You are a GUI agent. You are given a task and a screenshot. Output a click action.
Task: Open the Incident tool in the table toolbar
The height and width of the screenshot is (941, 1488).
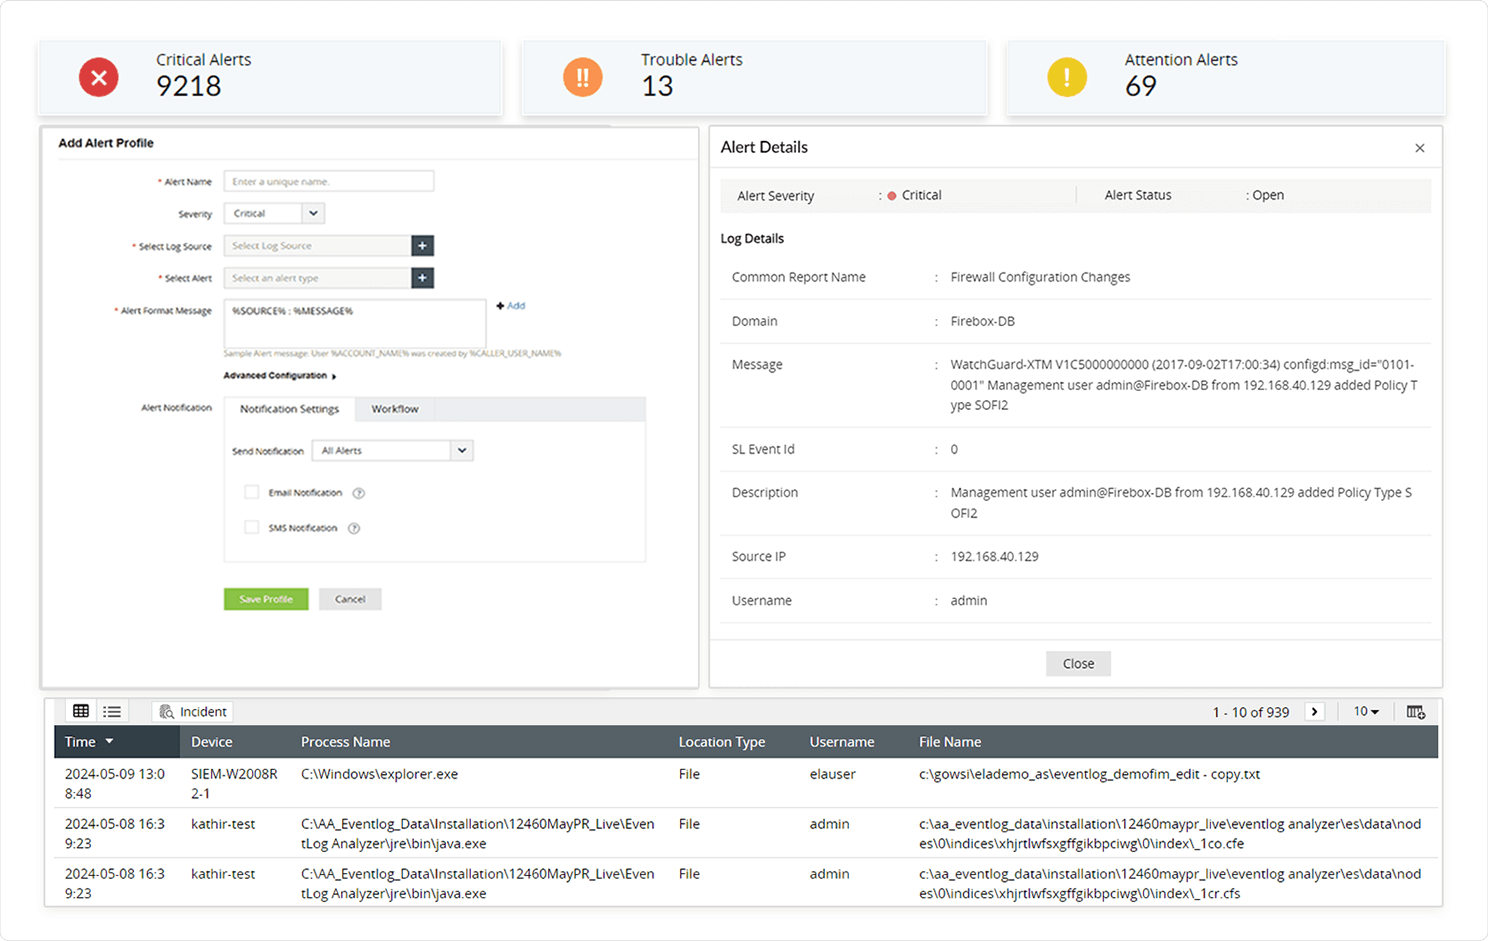(x=192, y=711)
